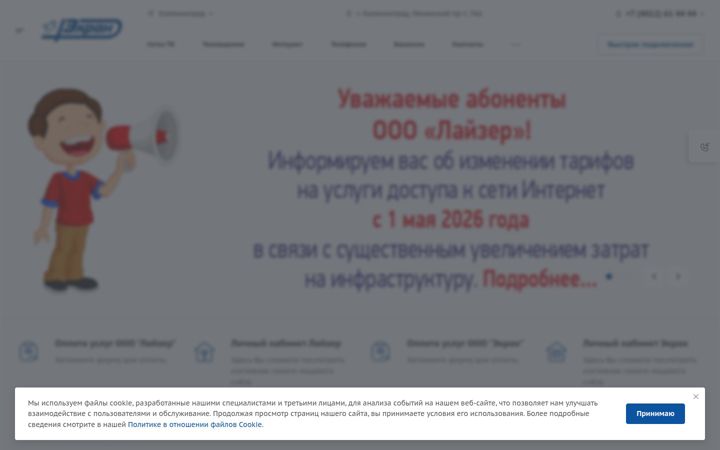
Task: Click the house icon beside Личный кабинет Экран
Action: pos(557,352)
